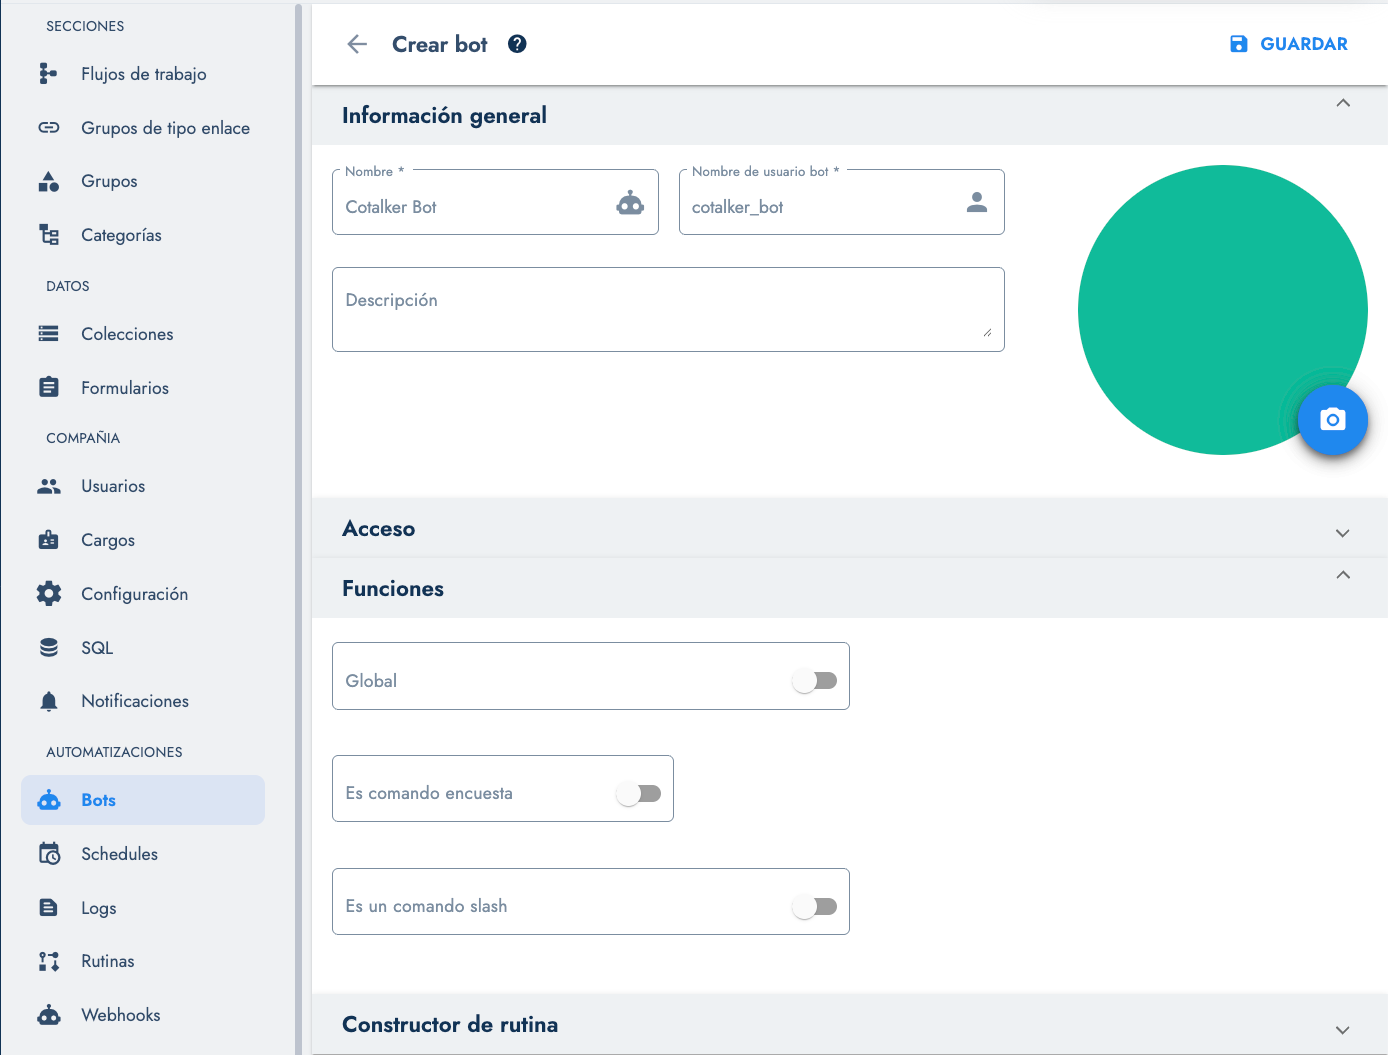Viewport: 1388px width, 1055px height.
Task: Collapse the Funciones section
Action: click(1343, 575)
